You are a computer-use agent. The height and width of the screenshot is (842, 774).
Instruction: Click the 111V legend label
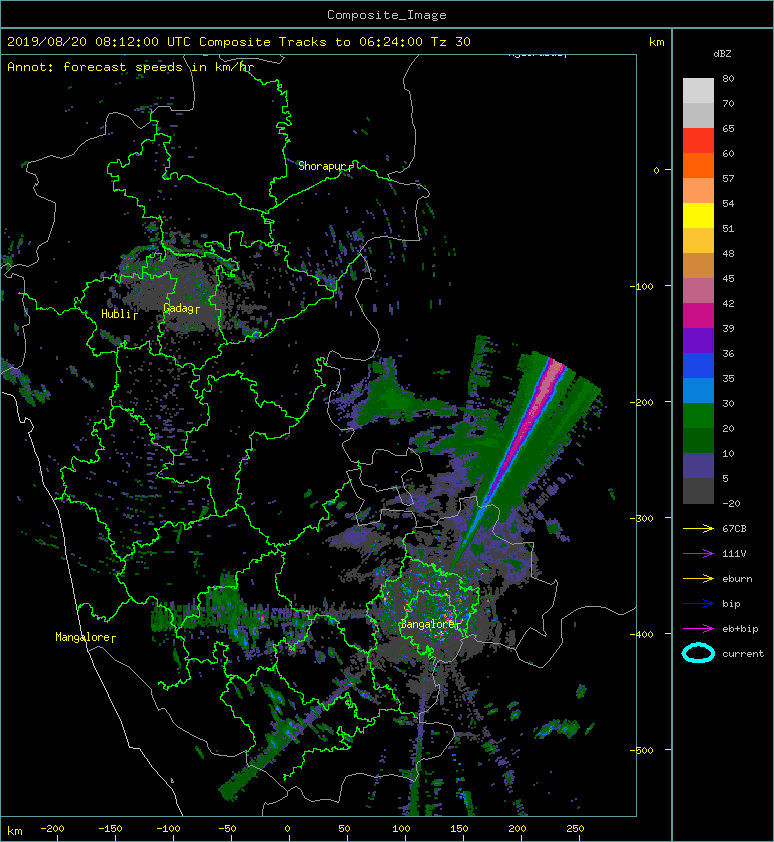(734, 554)
